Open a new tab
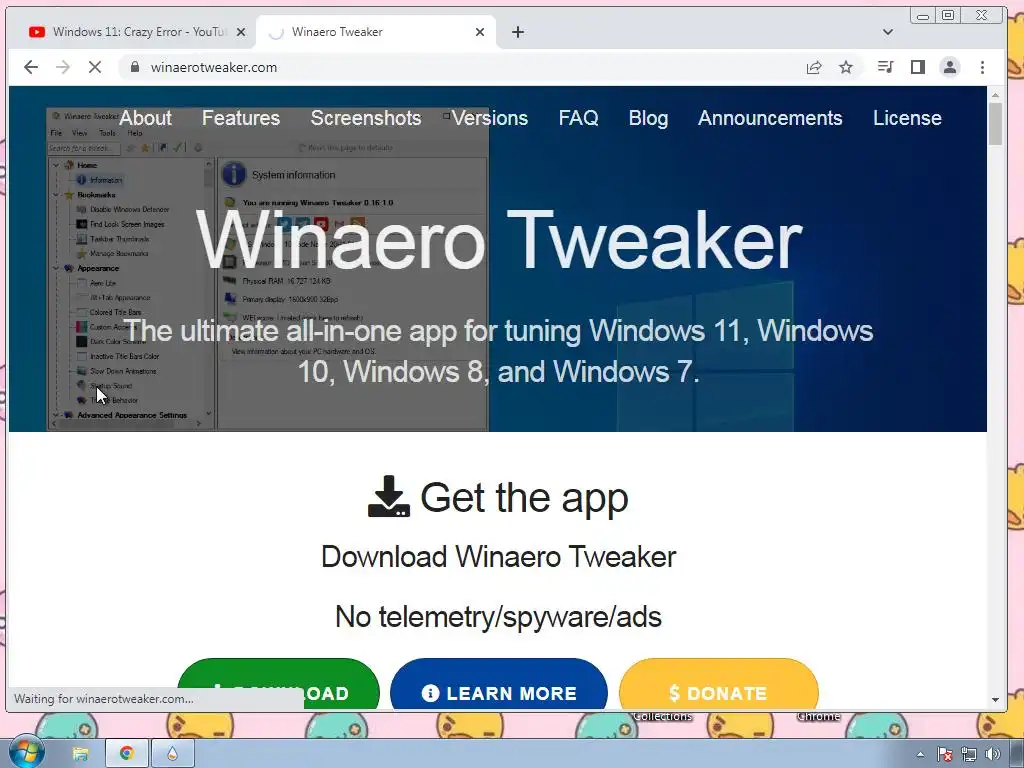The width and height of the screenshot is (1024, 768). coord(518,32)
